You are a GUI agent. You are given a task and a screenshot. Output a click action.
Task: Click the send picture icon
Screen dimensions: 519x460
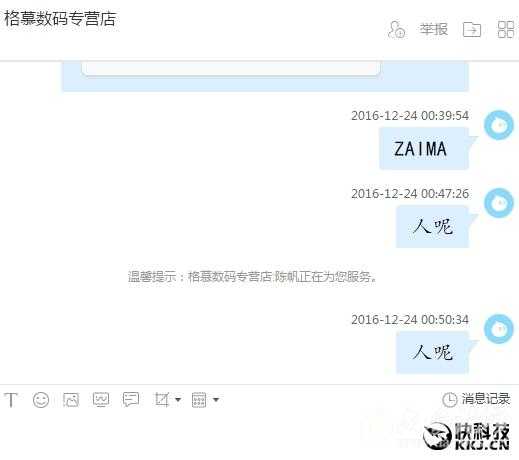pos(71,400)
